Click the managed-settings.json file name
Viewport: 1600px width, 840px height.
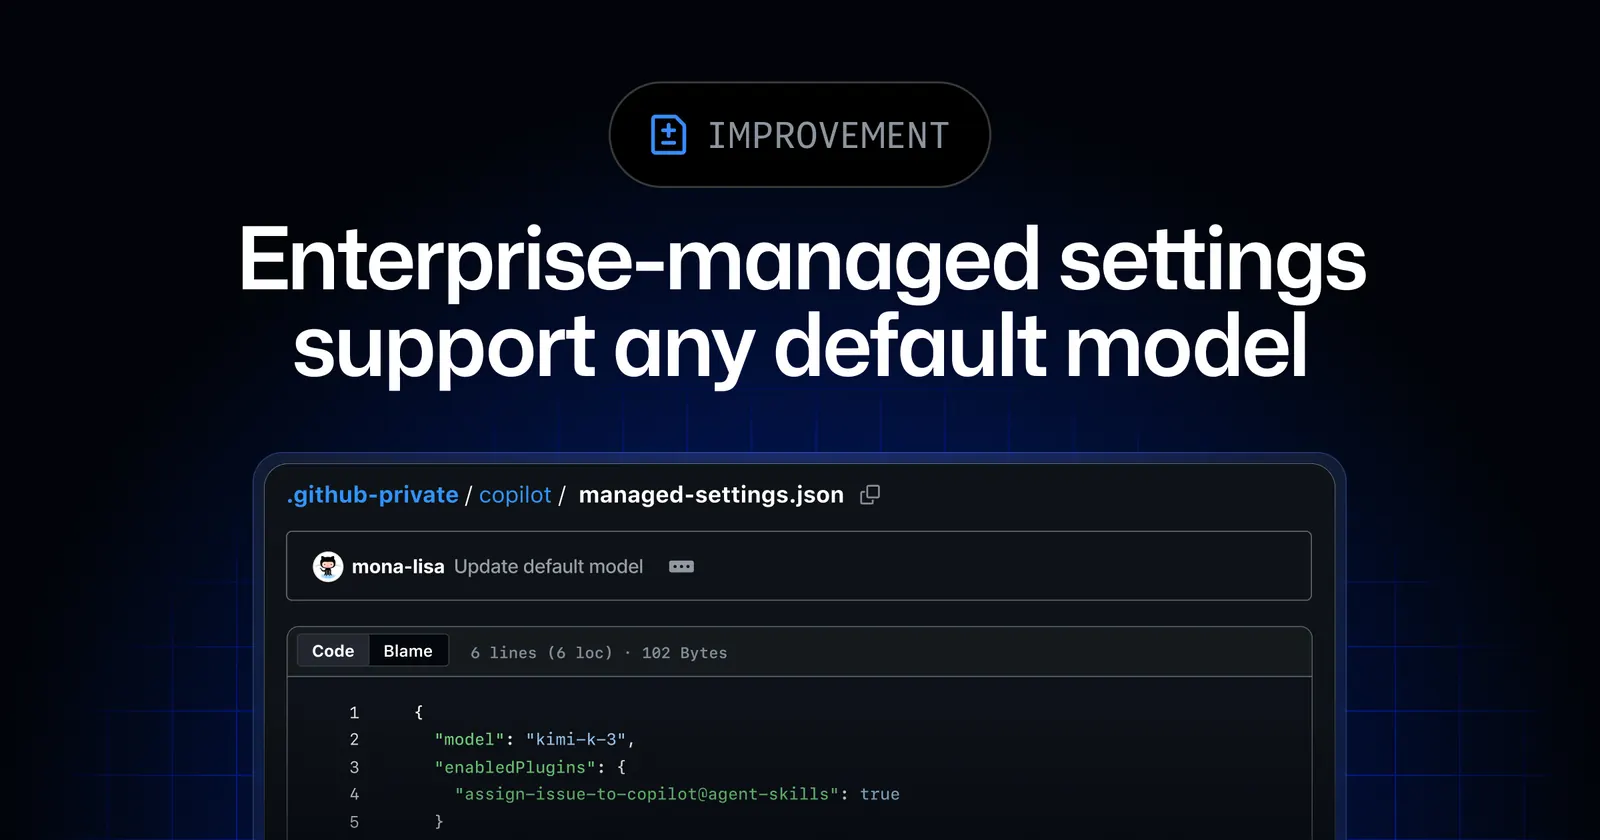pos(711,495)
